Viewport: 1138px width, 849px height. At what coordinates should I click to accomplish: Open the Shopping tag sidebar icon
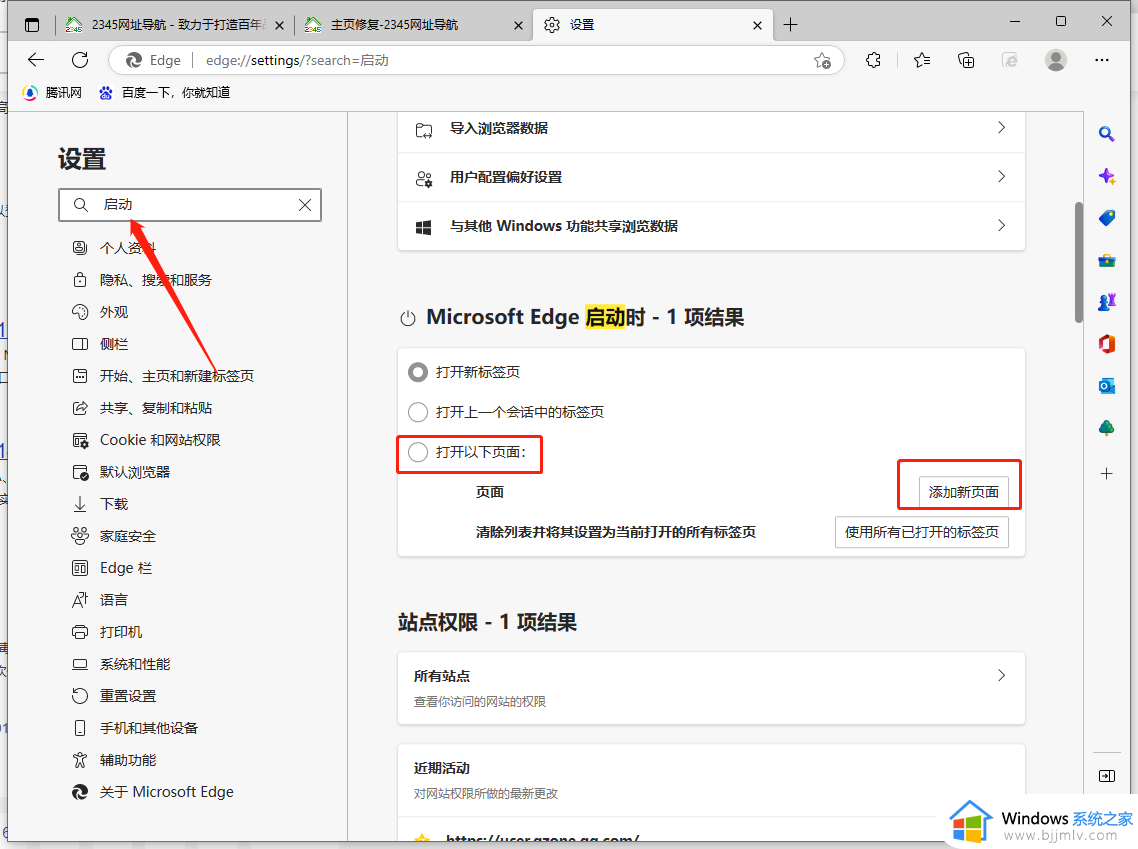point(1106,218)
